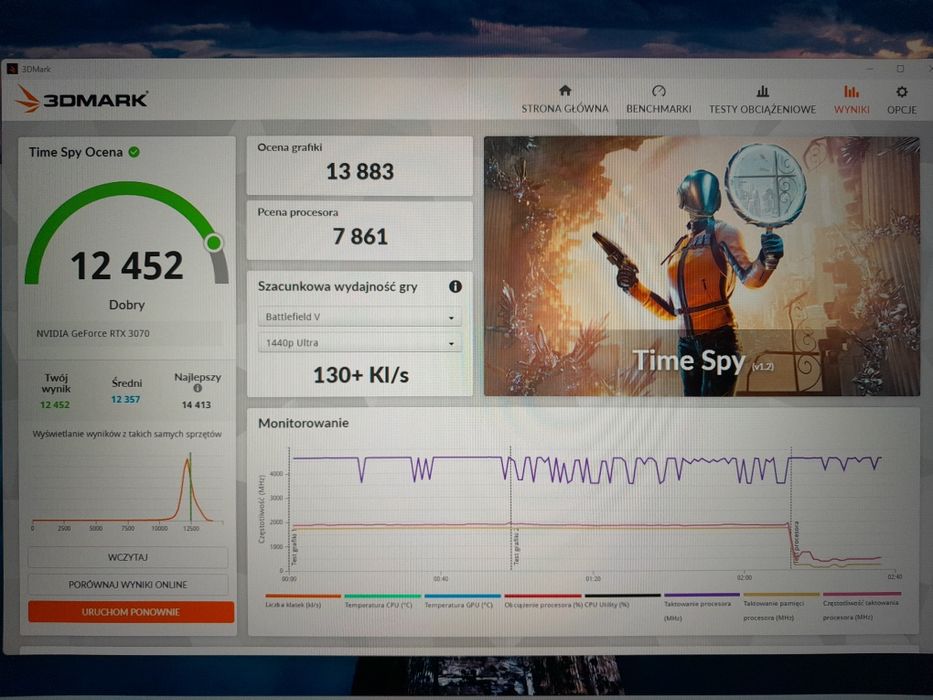
Task: Open the Testy Obciążeniowe tab
Action: tap(762, 99)
